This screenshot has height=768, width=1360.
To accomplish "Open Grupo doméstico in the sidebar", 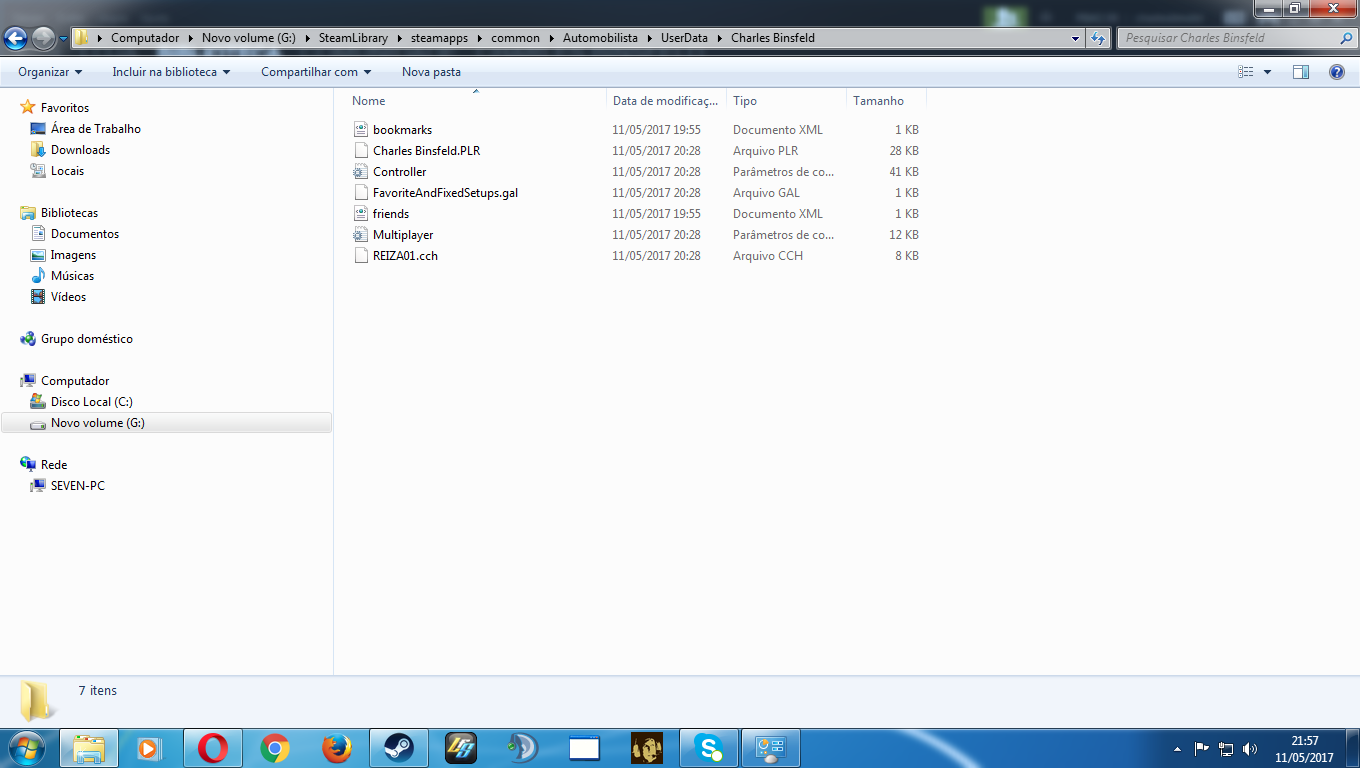I will (x=86, y=339).
